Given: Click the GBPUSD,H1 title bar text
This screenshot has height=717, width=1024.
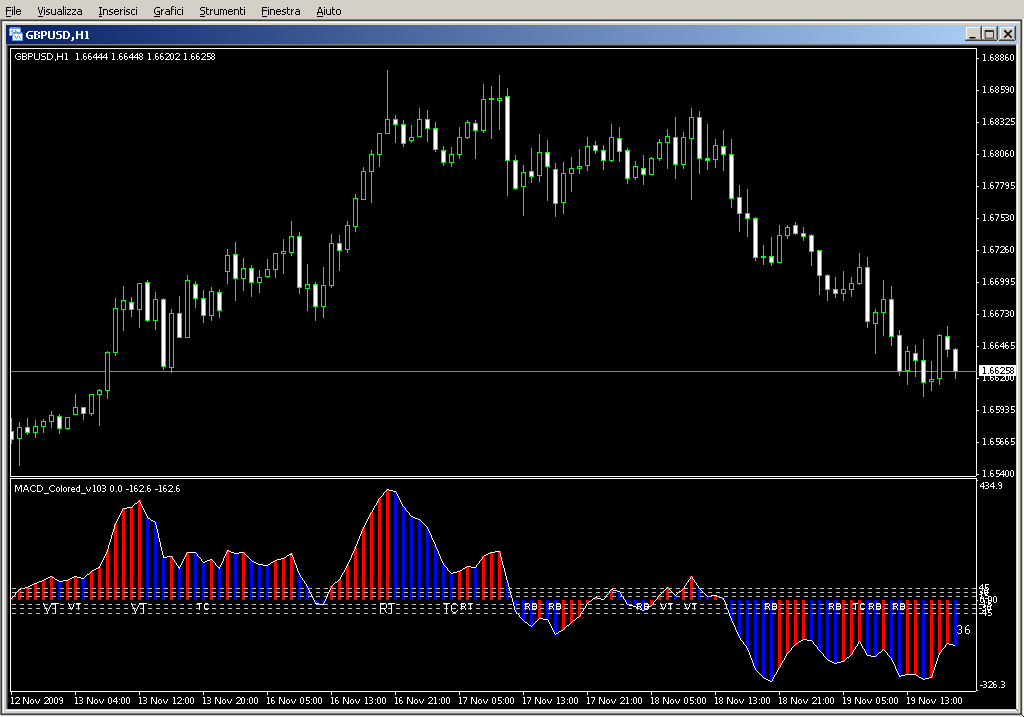Looking at the screenshot, I should click(57, 35).
